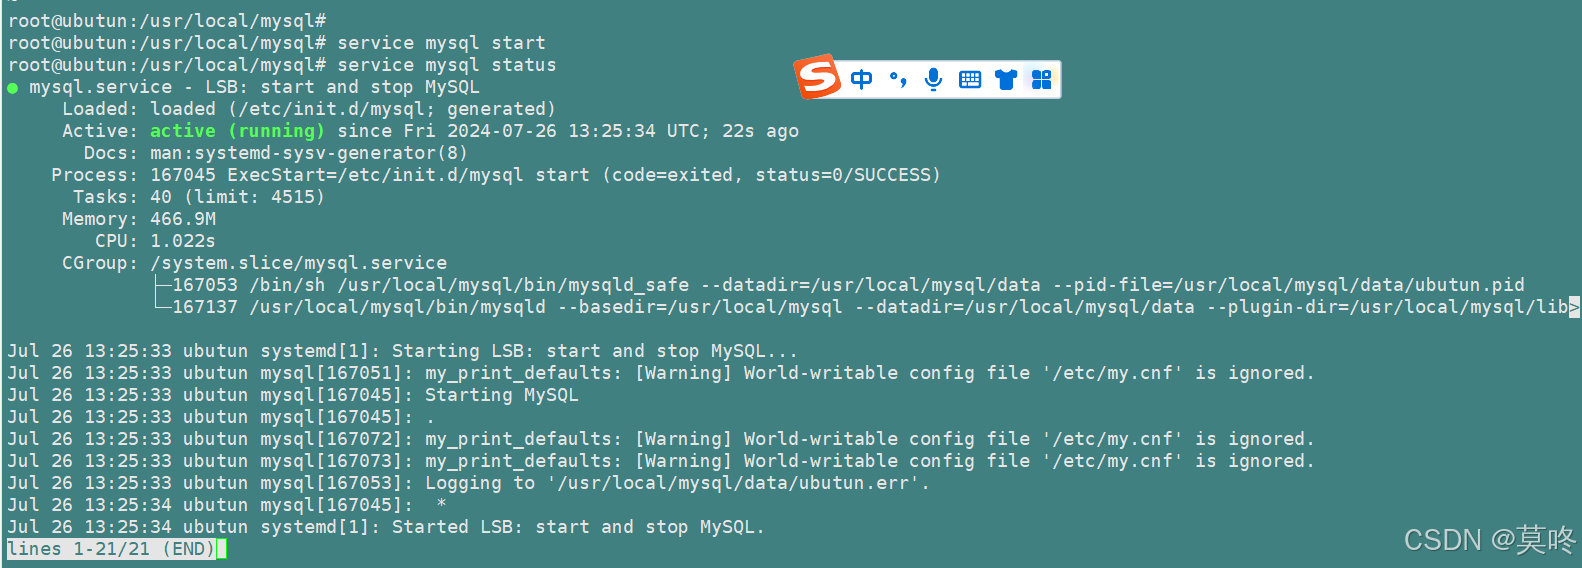Click the 'service mysql start' command

pyautogui.click(x=441, y=43)
